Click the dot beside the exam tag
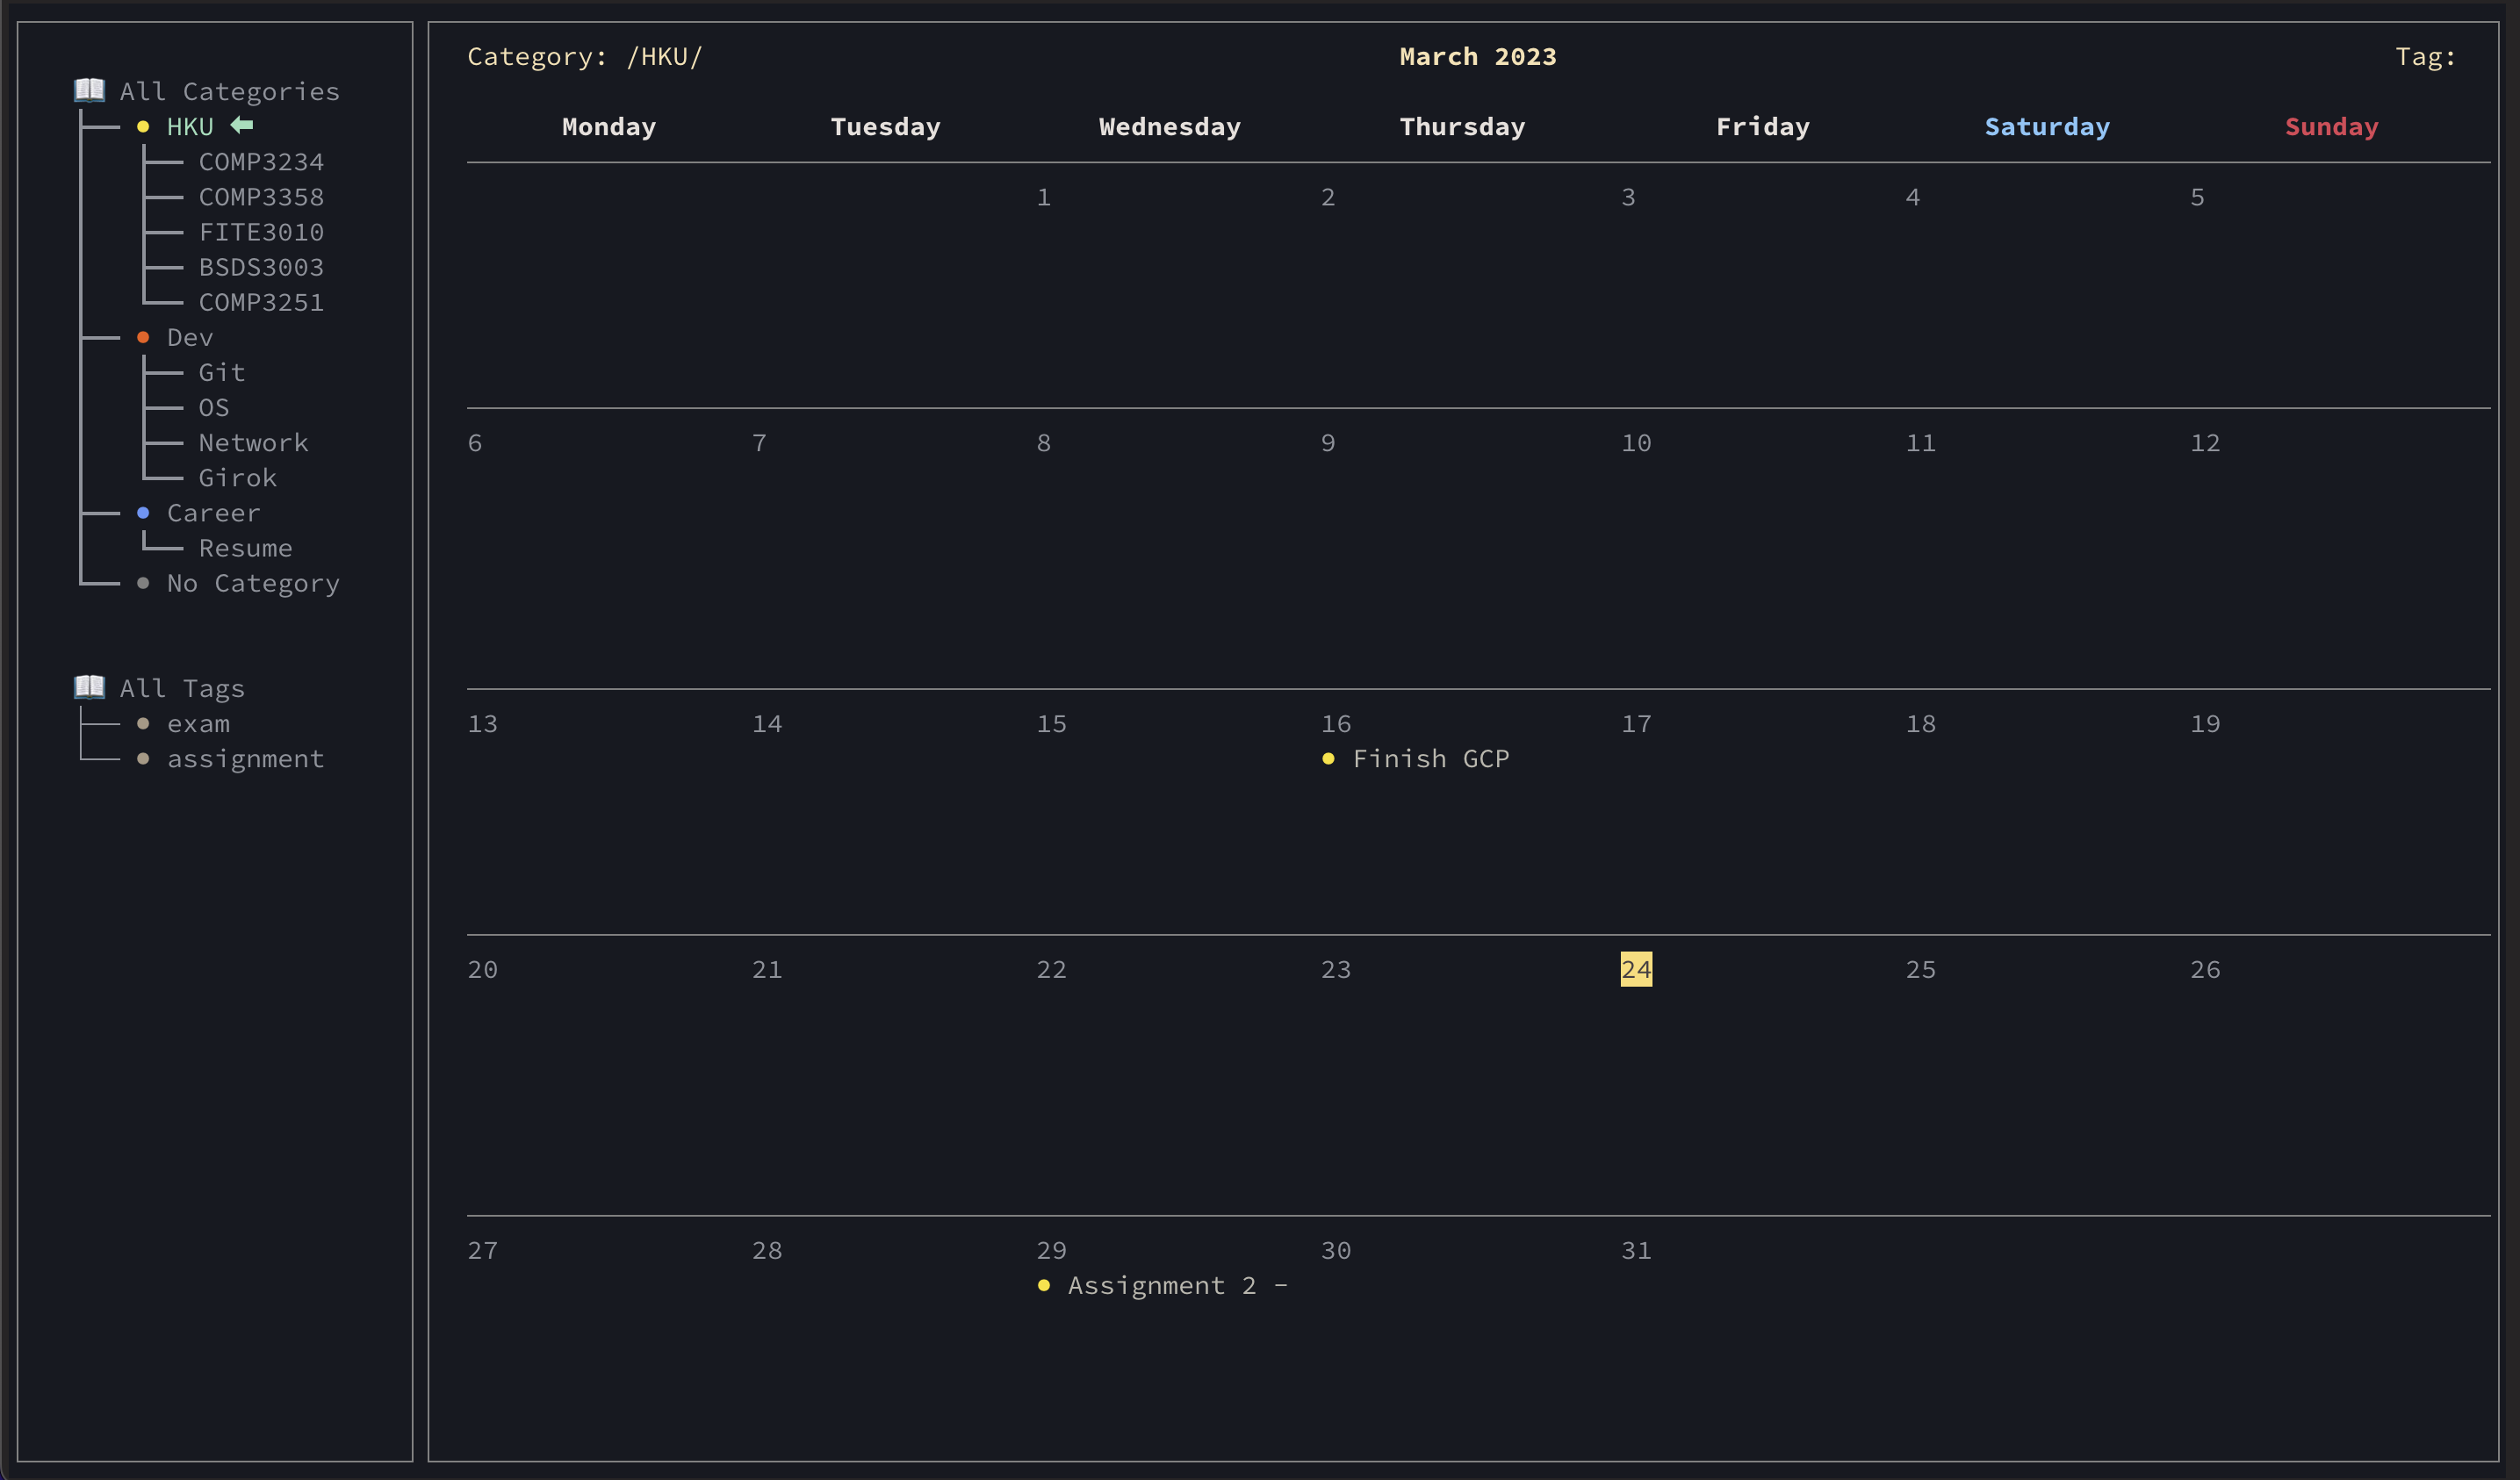The height and width of the screenshot is (1480, 2520). click(143, 723)
